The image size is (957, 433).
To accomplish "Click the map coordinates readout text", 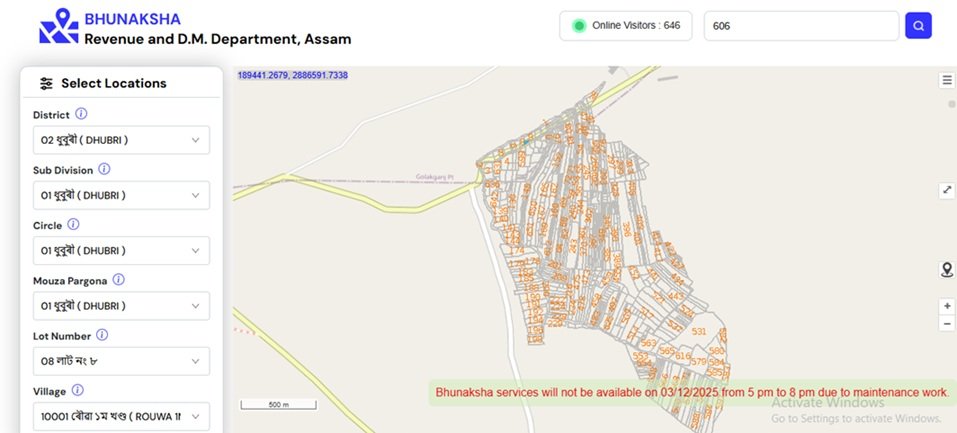I will 292,75.
